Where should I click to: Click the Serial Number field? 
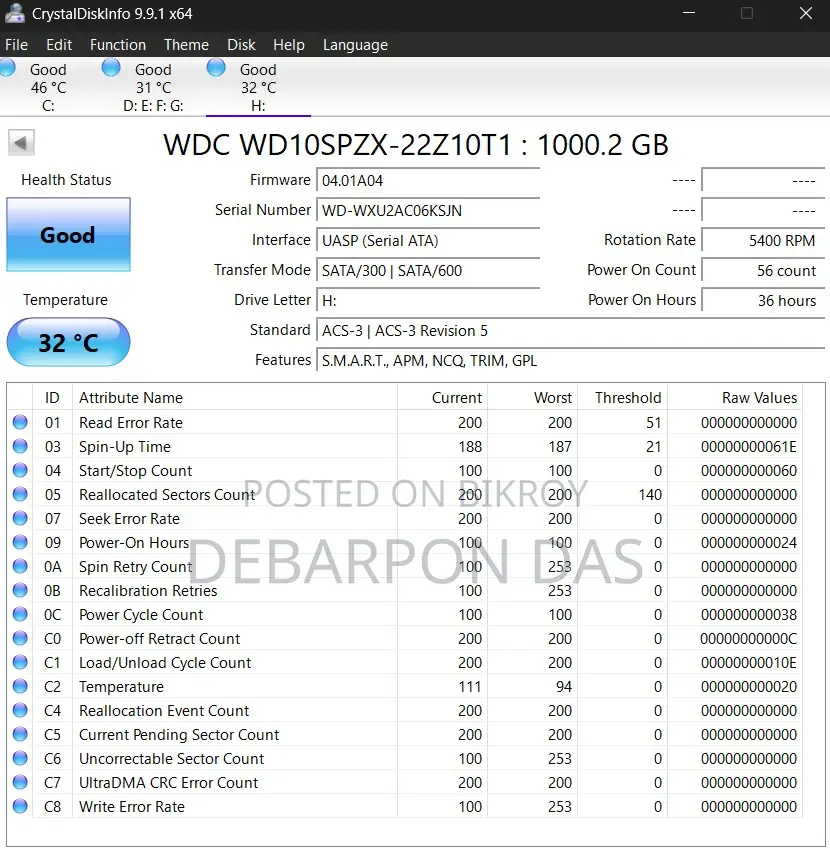point(428,210)
